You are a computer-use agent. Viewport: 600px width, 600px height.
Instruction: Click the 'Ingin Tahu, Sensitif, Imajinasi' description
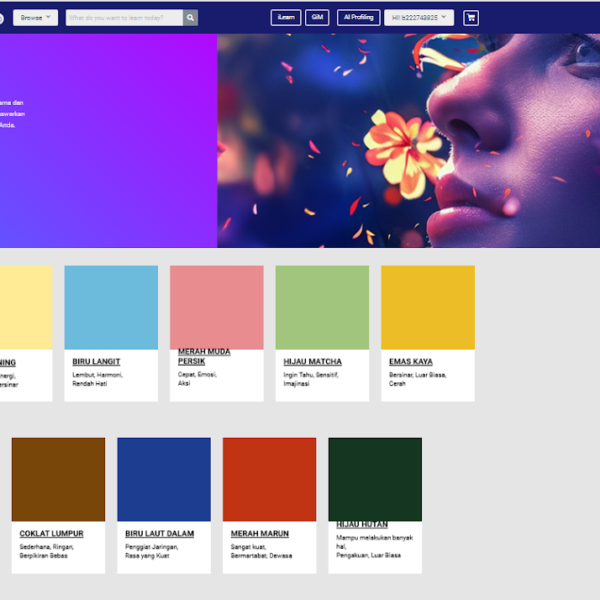[311, 379]
